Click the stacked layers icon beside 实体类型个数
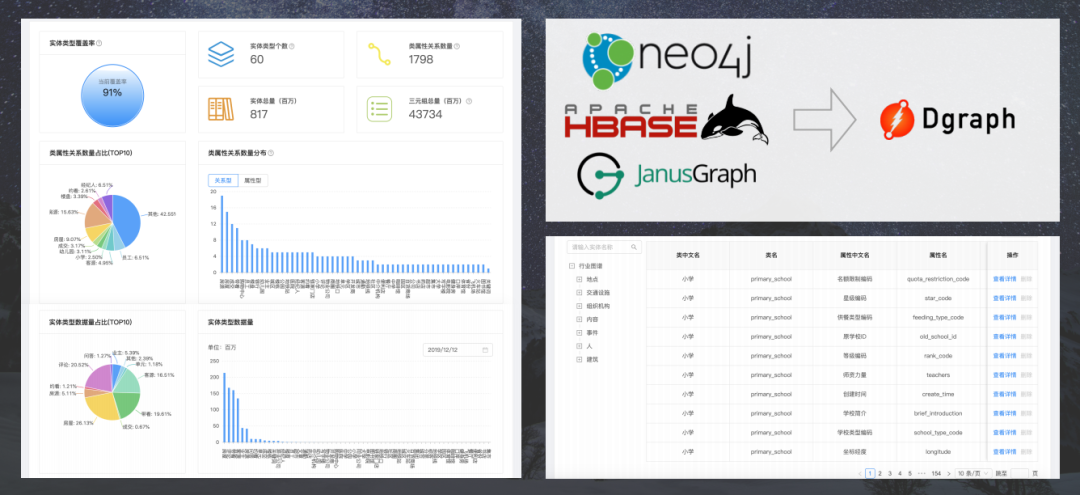Image resolution: width=1080 pixels, height=495 pixels. (x=221, y=54)
